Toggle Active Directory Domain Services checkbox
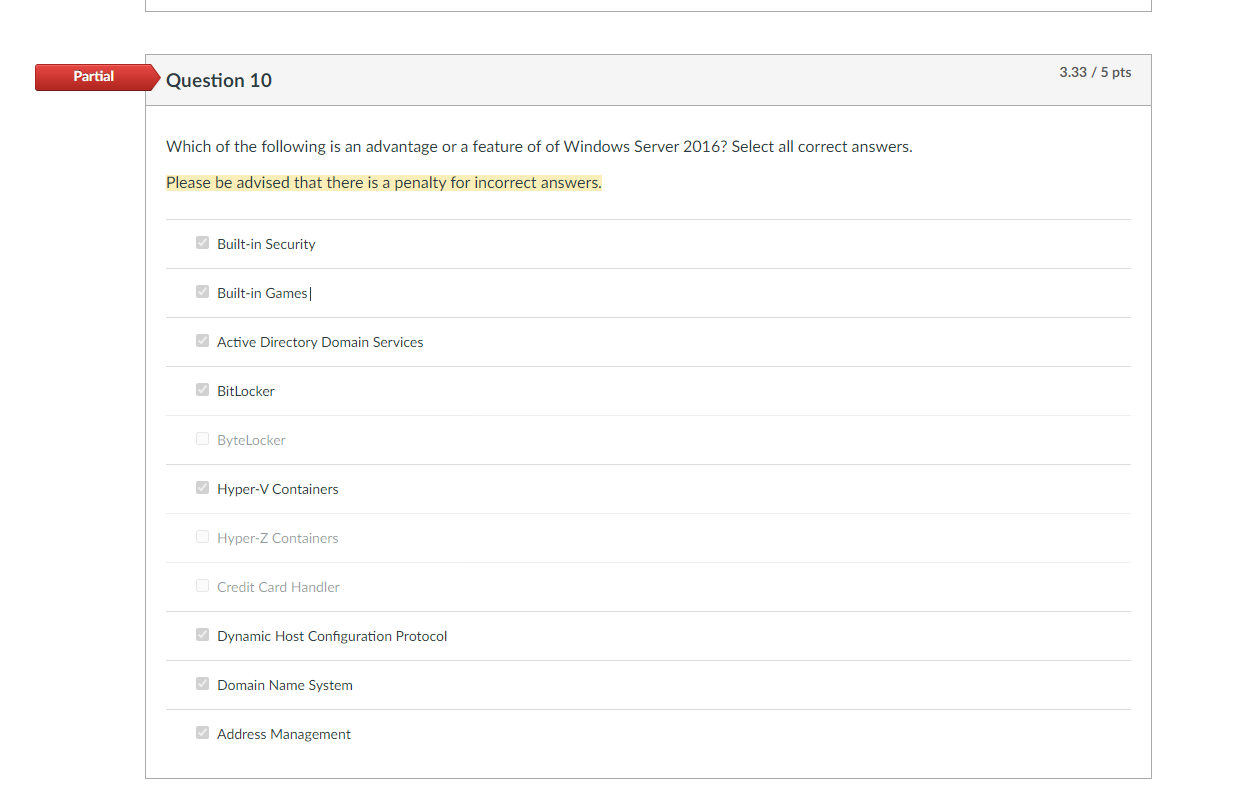 tap(202, 341)
